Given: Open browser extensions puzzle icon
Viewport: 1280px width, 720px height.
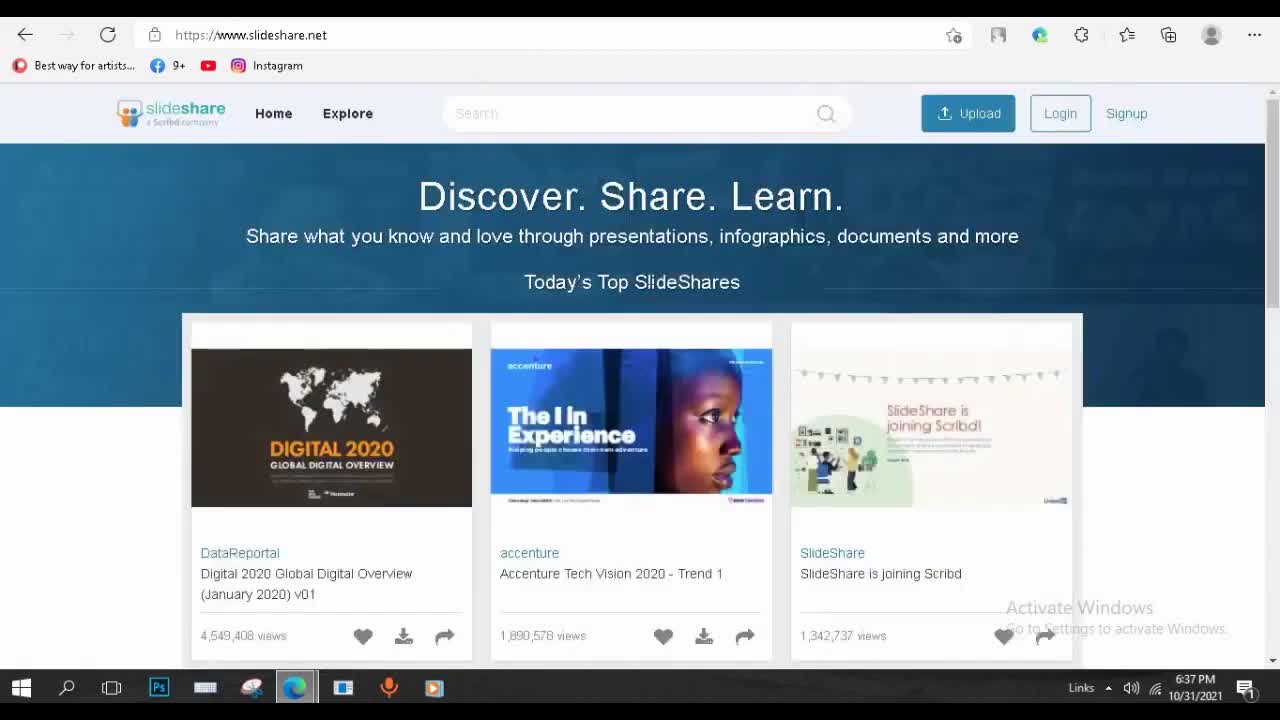Looking at the screenshot, I should [1081, 35].
